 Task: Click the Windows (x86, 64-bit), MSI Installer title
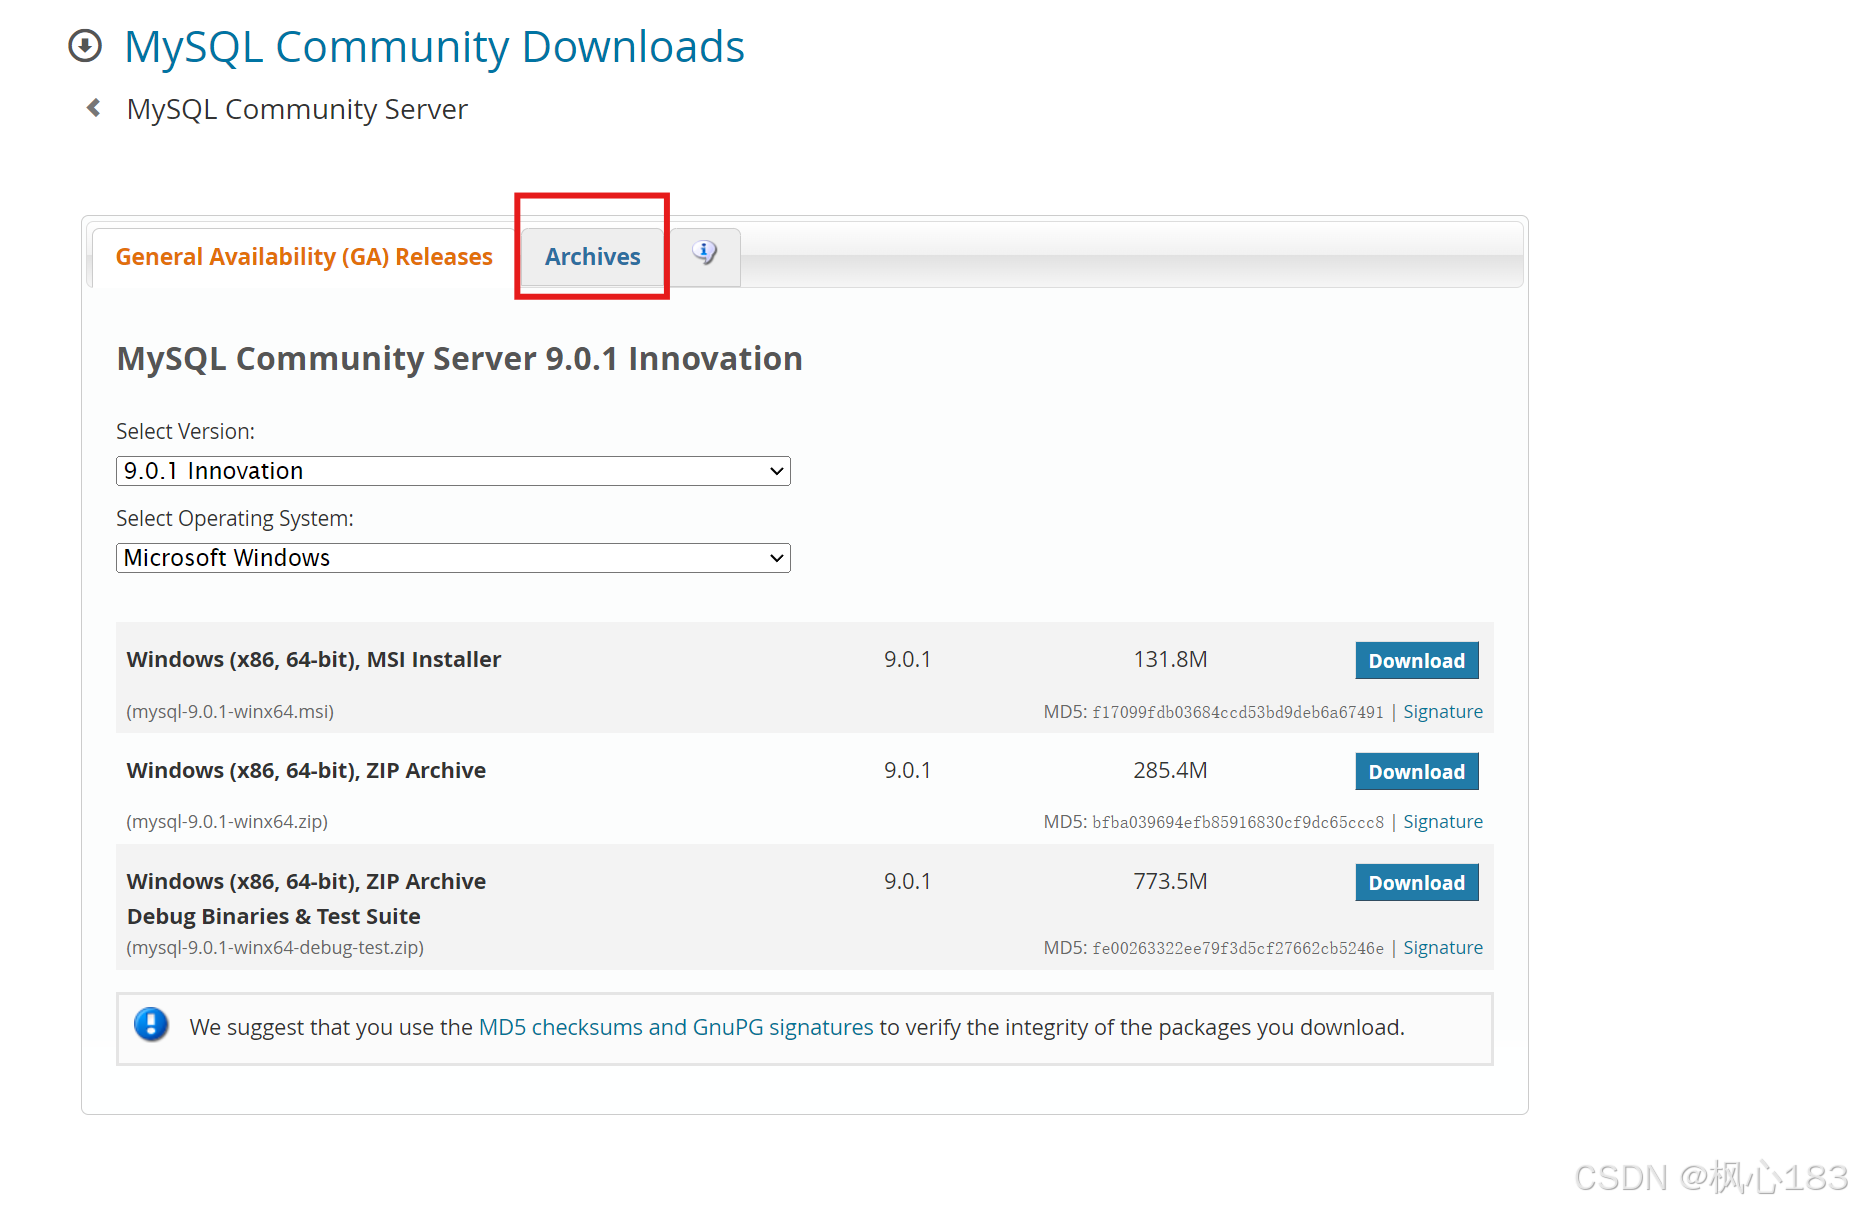(314, 660)
